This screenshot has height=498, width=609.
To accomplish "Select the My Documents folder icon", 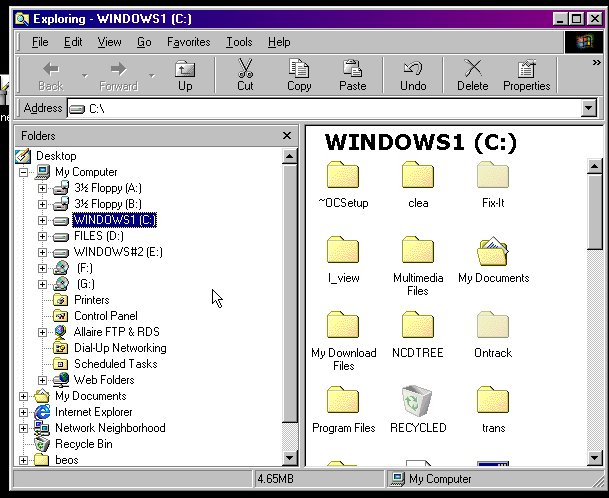I will (x=493, y=253).
